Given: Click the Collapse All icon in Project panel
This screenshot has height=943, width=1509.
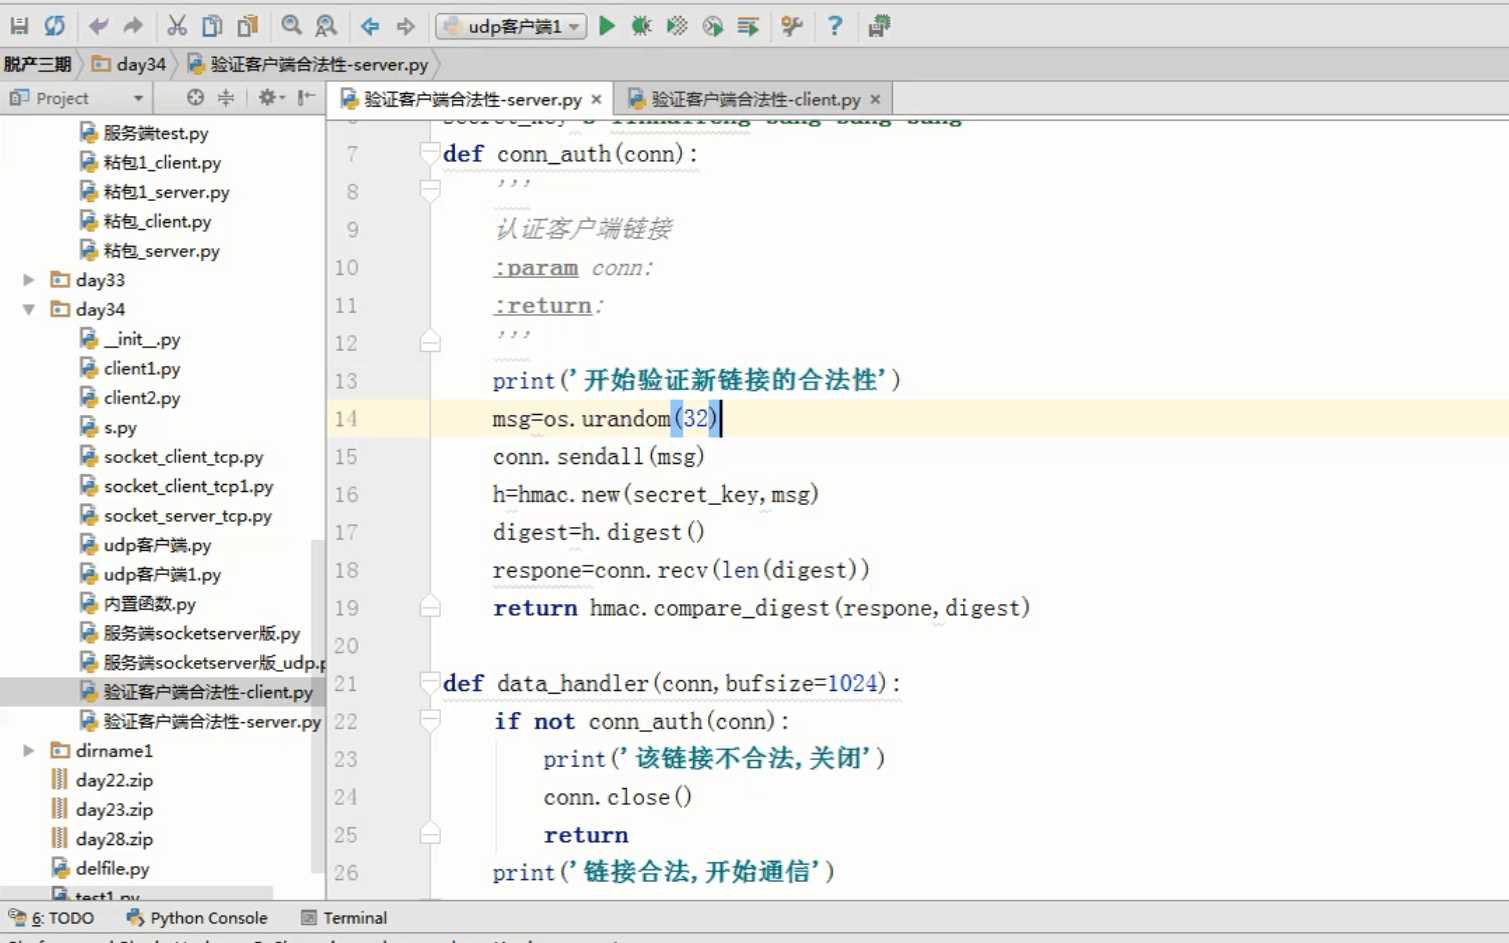Looking at the screenshot, I should (226, 98).
